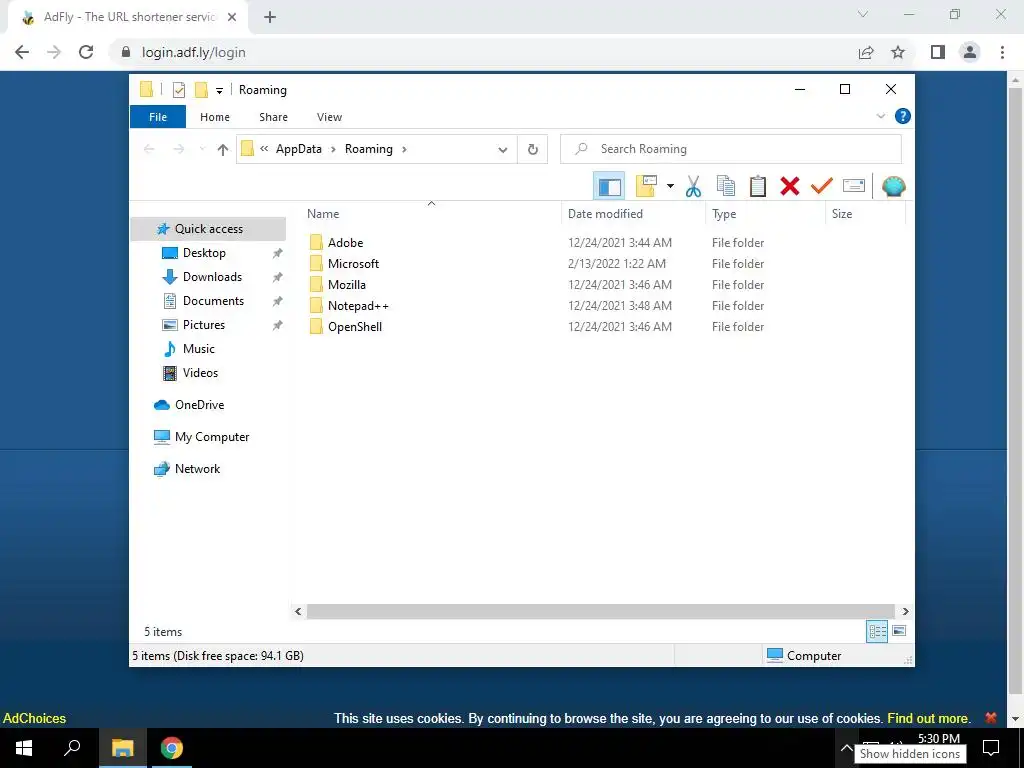Screen dimensions: 1024x768
Task: Open Documents in the navigation pane
Action: pos(213,301)
